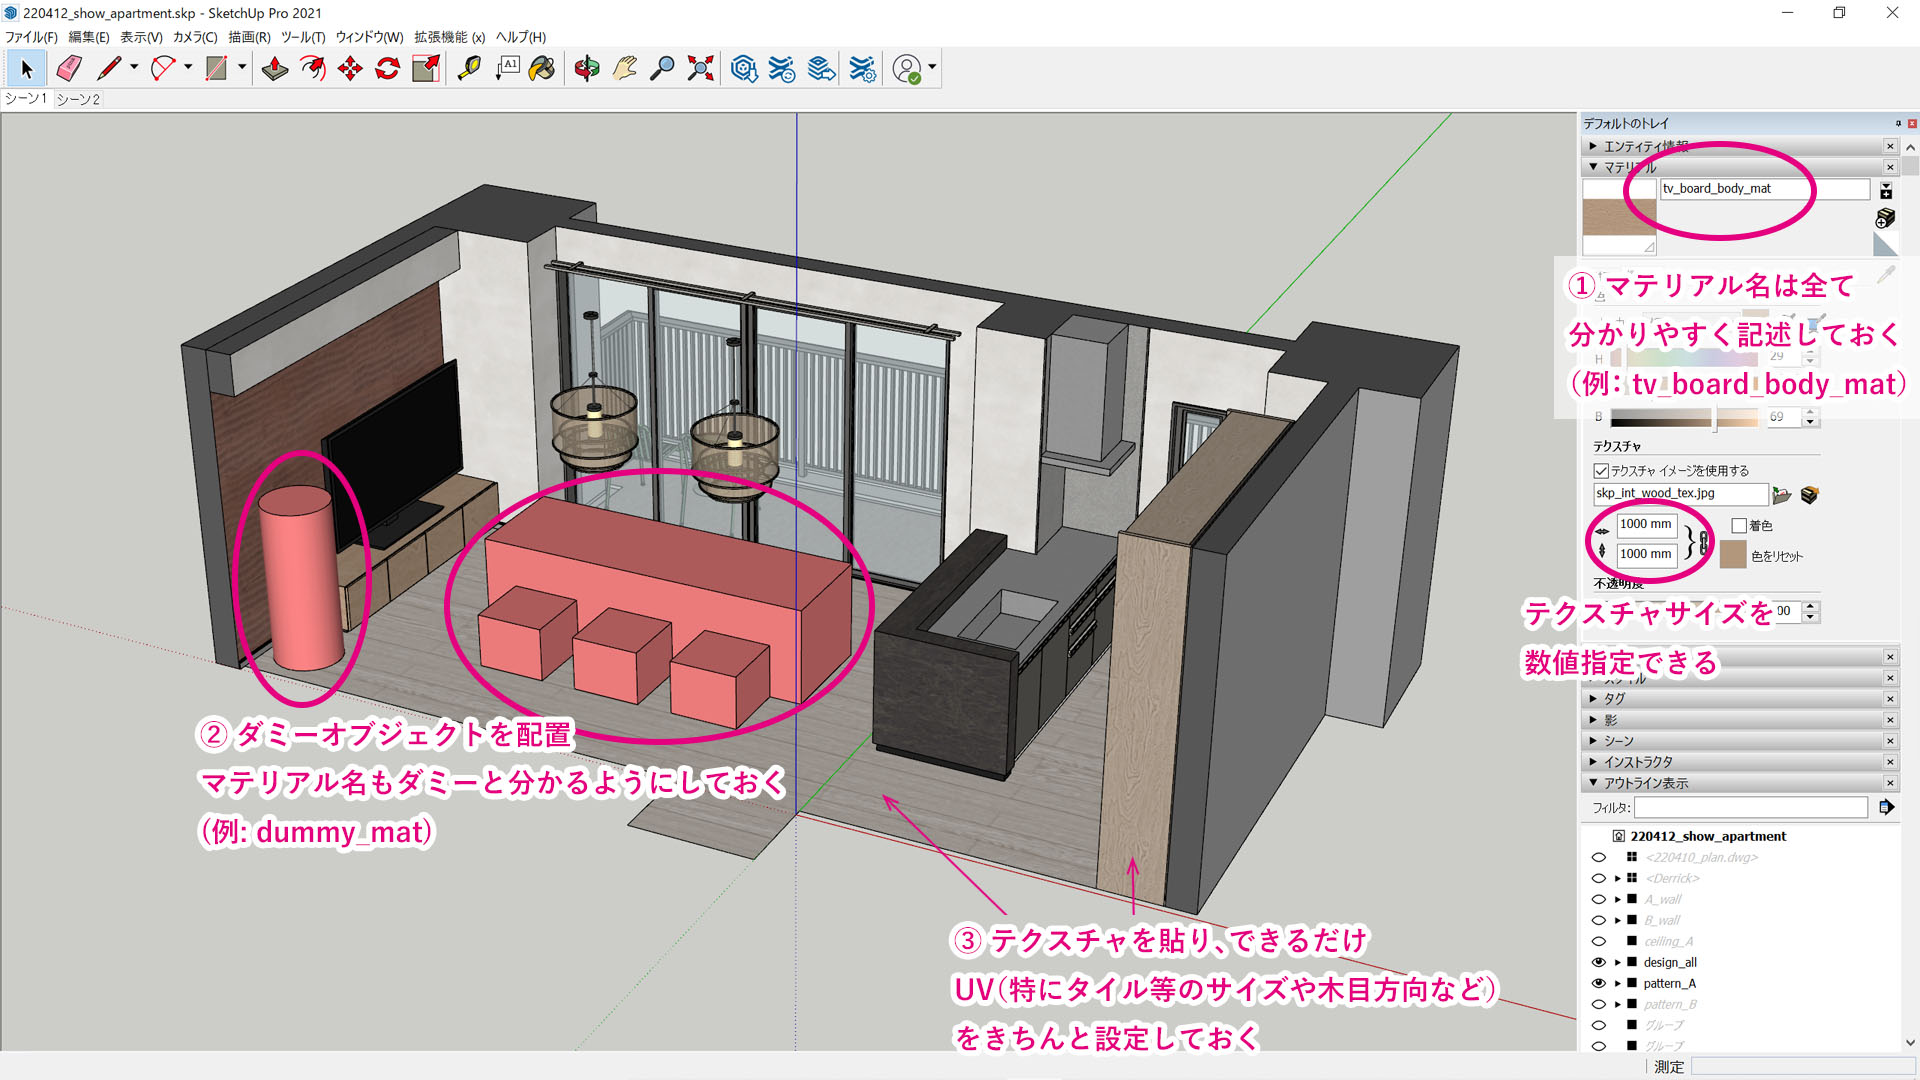Toggle the texture aspect ratio lock chain

tap(1704, 541)
